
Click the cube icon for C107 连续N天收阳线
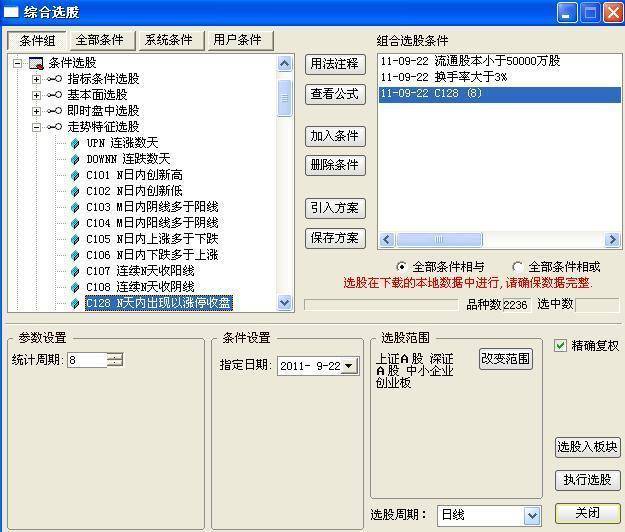(x=75, y=271)
